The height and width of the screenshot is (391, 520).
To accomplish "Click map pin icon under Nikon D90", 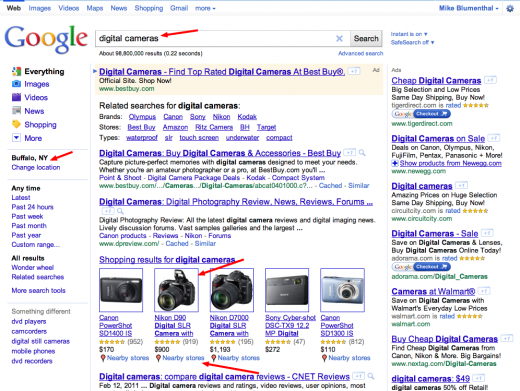I will (158, 358).
